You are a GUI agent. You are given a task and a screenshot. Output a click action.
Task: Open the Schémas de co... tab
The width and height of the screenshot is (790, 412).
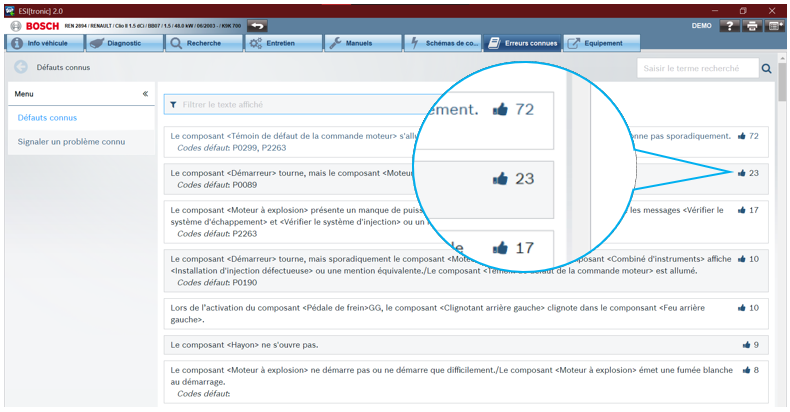click(x=441, y=43)
